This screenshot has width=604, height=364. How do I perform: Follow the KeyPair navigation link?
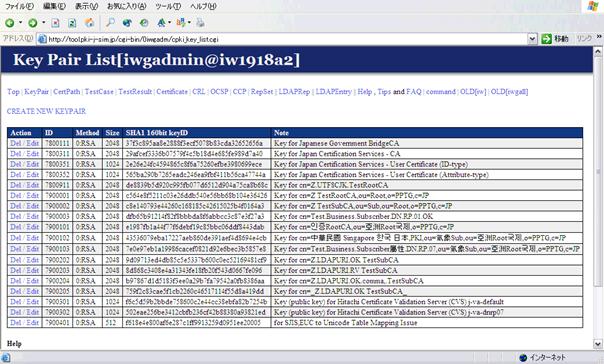point(37,92)
